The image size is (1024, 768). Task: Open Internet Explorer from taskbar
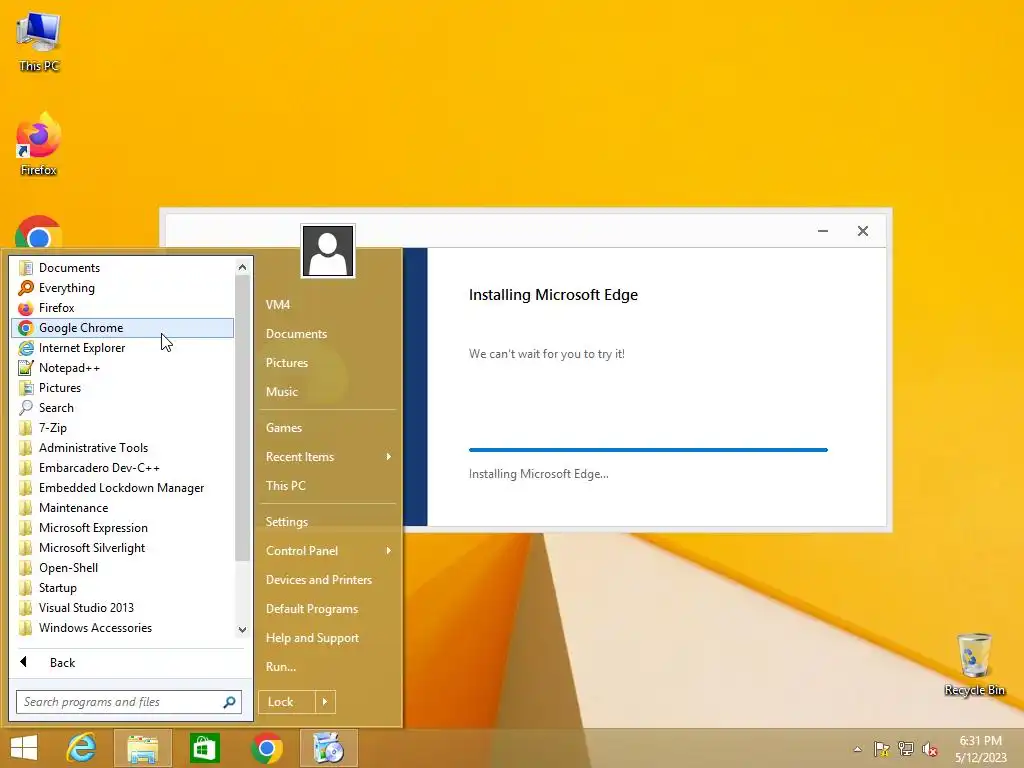[82, 748]
